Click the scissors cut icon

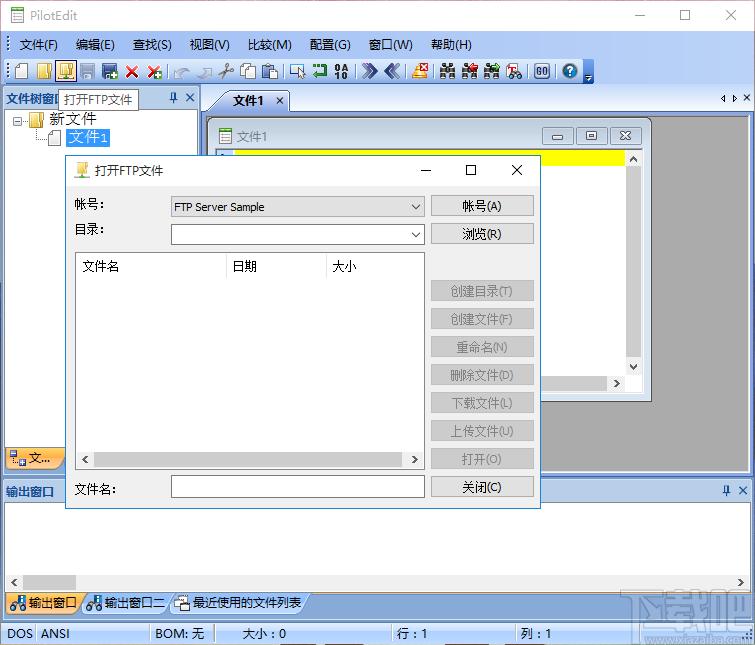coord(226,71)
